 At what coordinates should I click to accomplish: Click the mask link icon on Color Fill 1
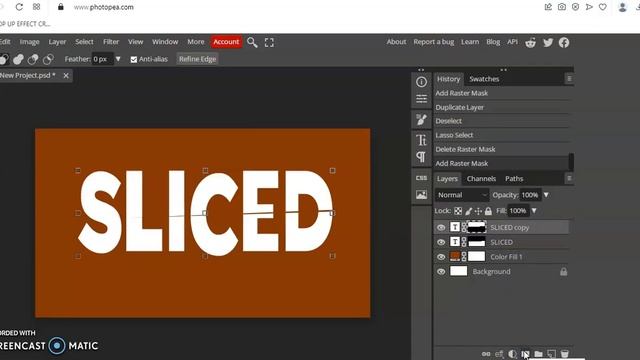click(464, 257)
